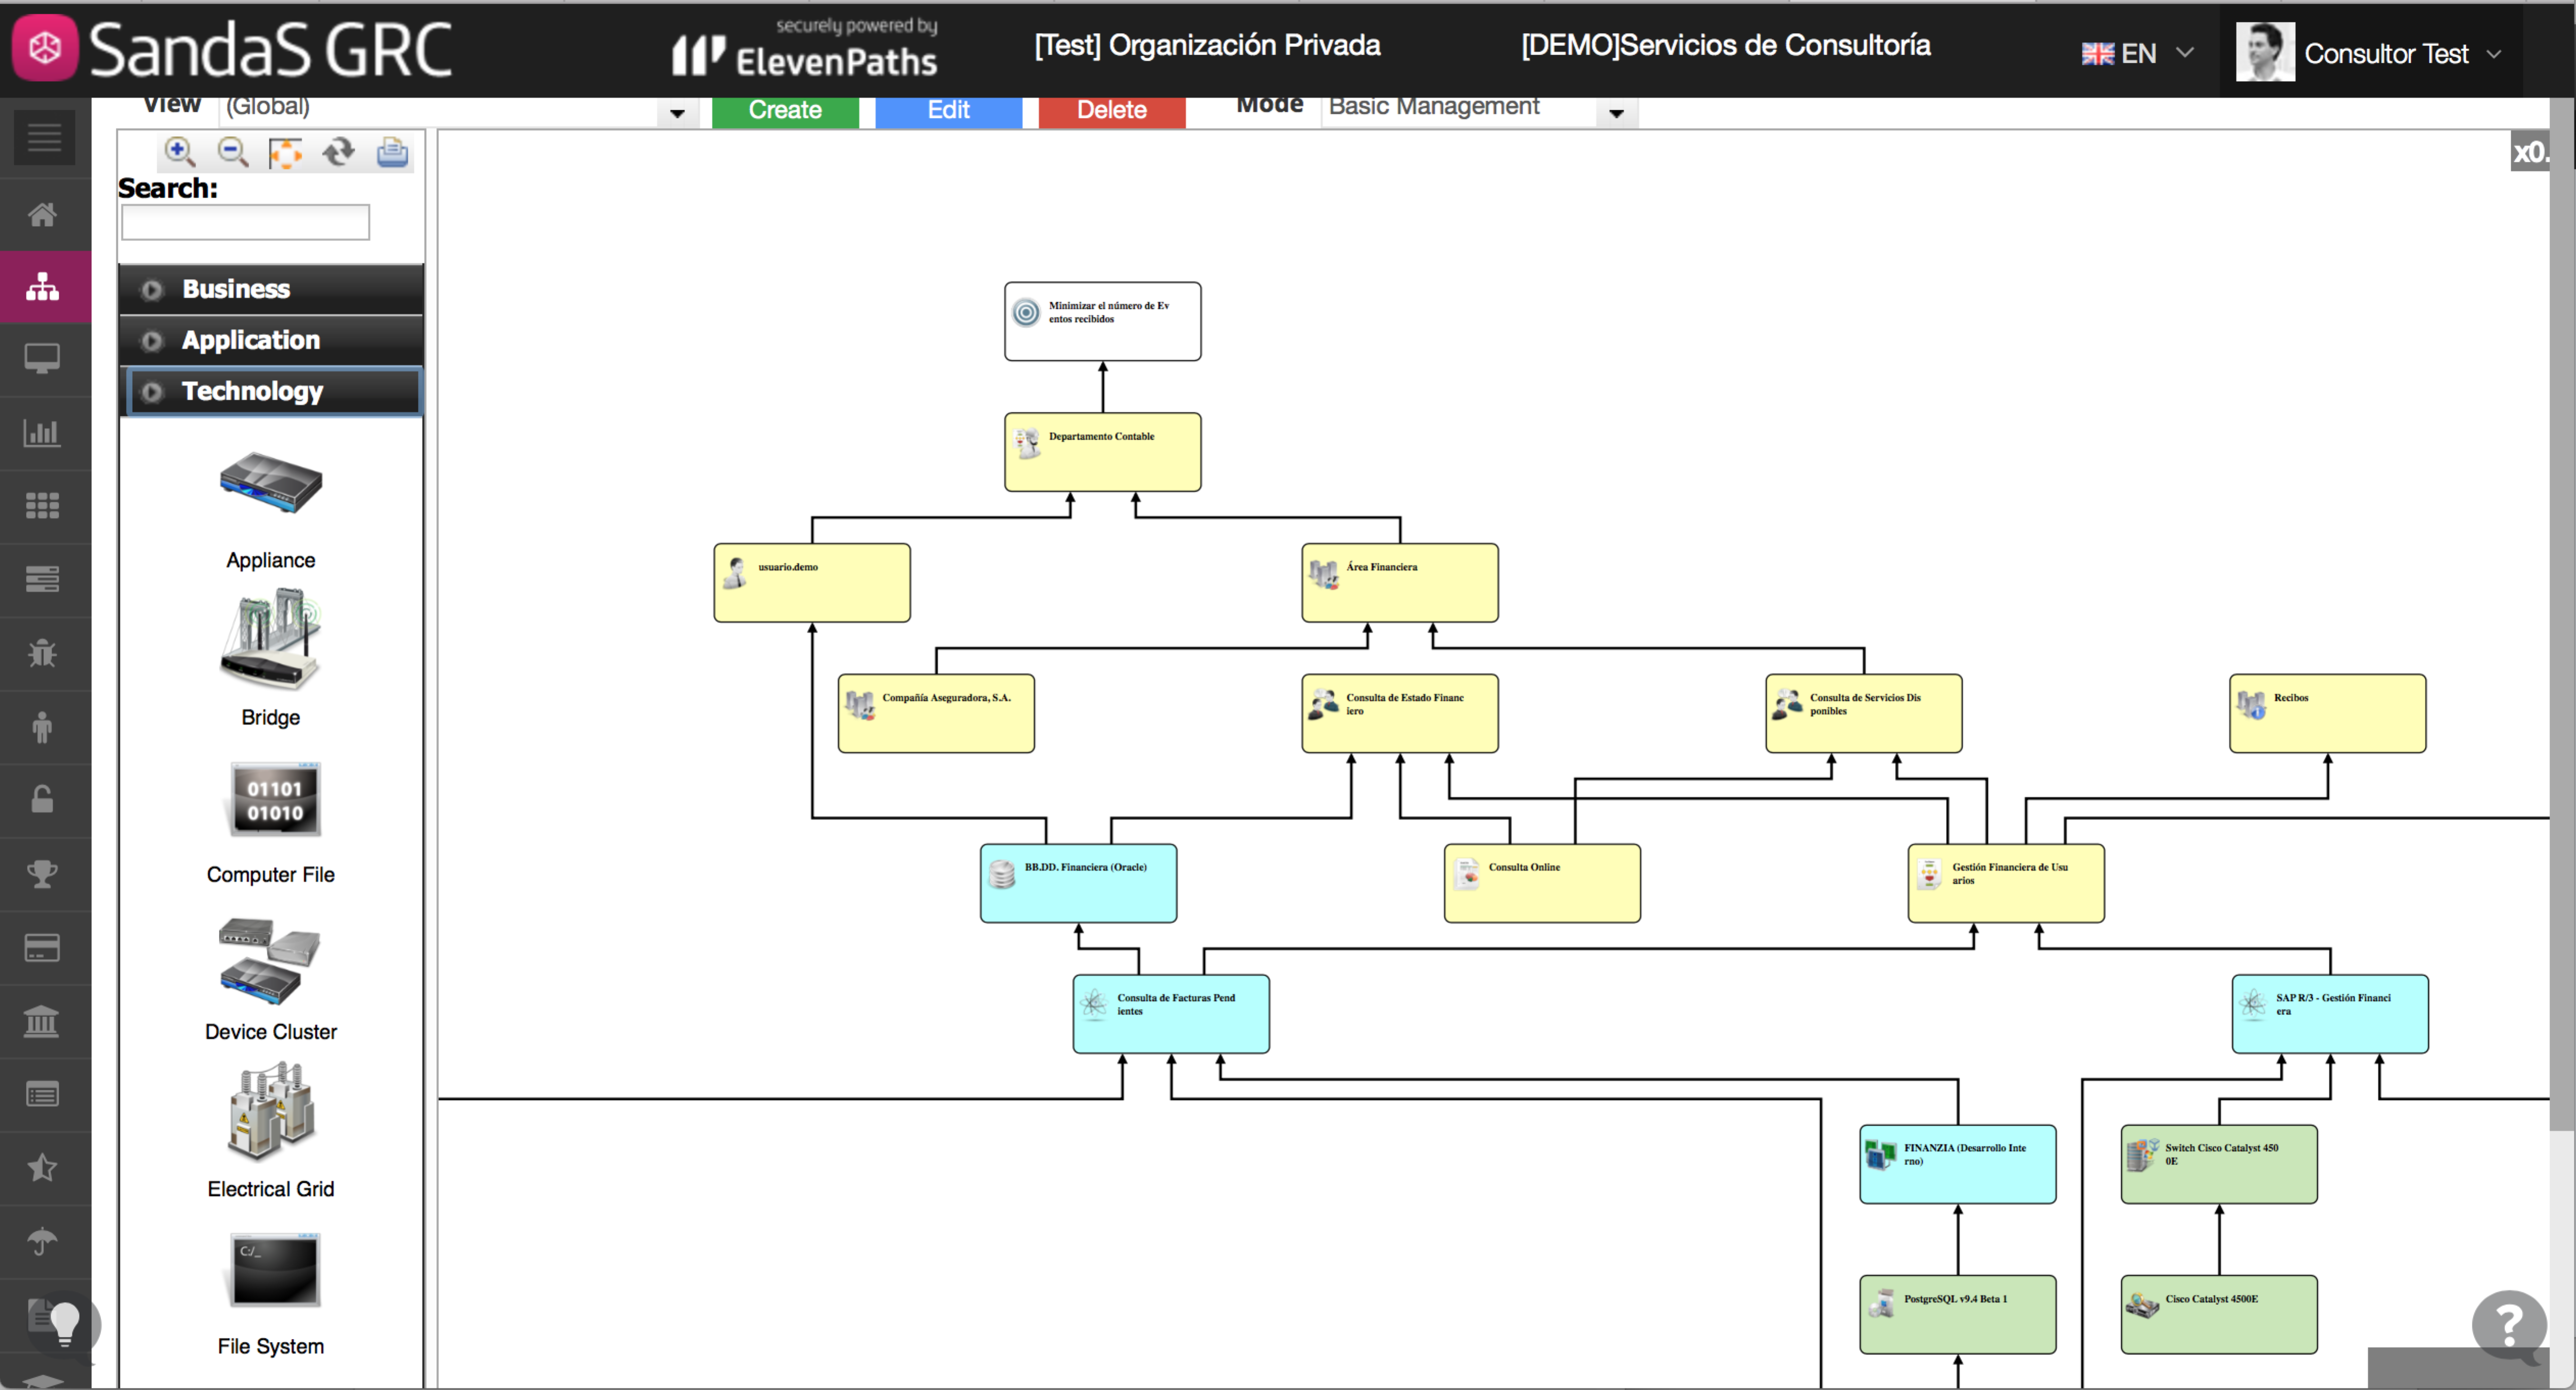Click the zoom out magnifier icon
2576x1390 pixels.
pos(232,152)
